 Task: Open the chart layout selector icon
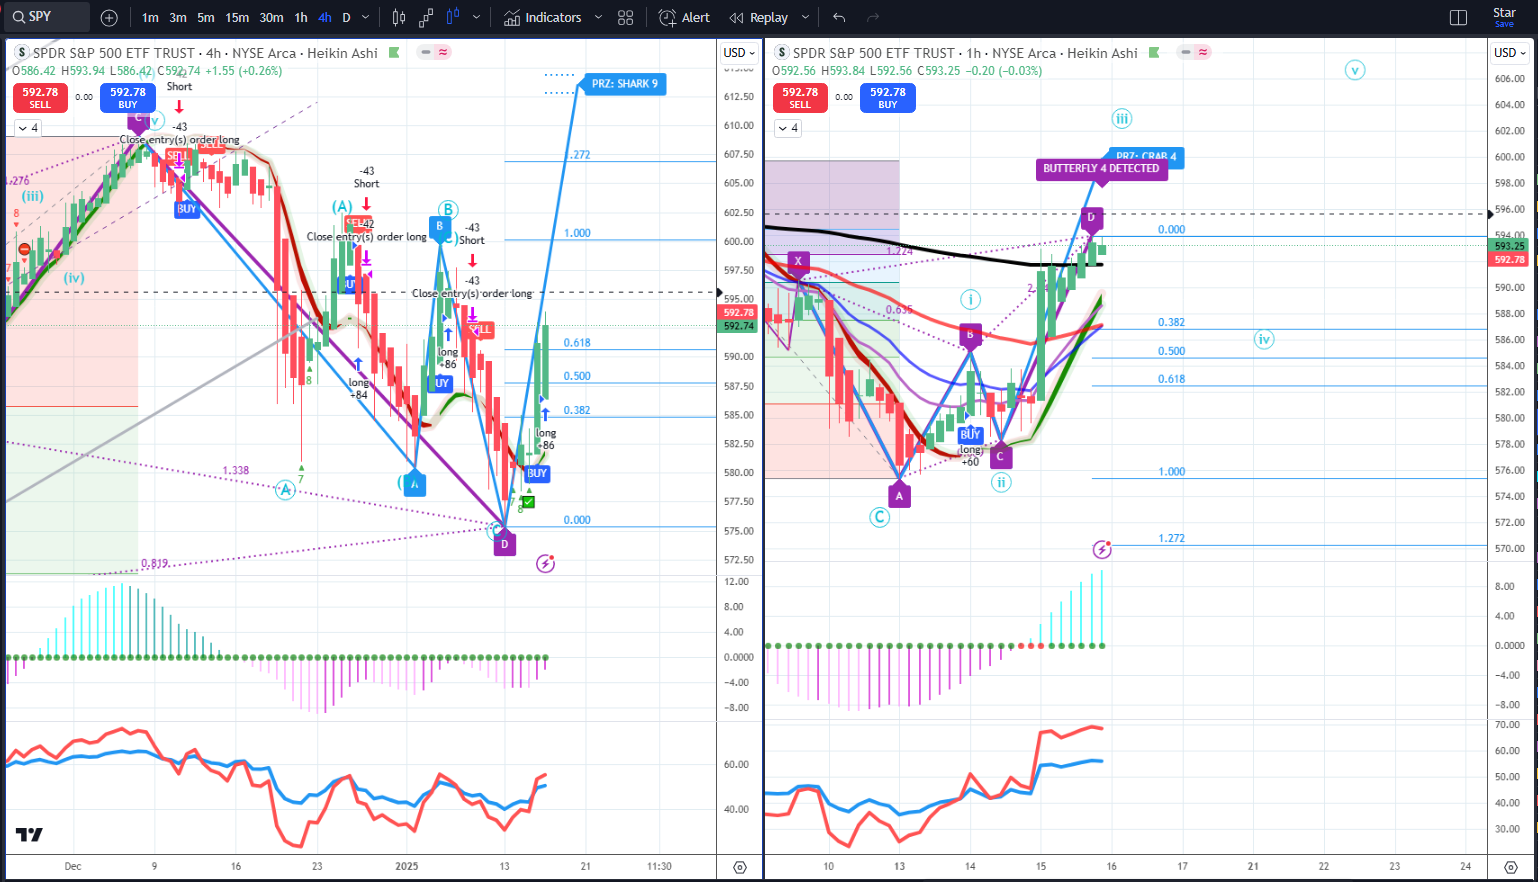[x=1458, y=17]
